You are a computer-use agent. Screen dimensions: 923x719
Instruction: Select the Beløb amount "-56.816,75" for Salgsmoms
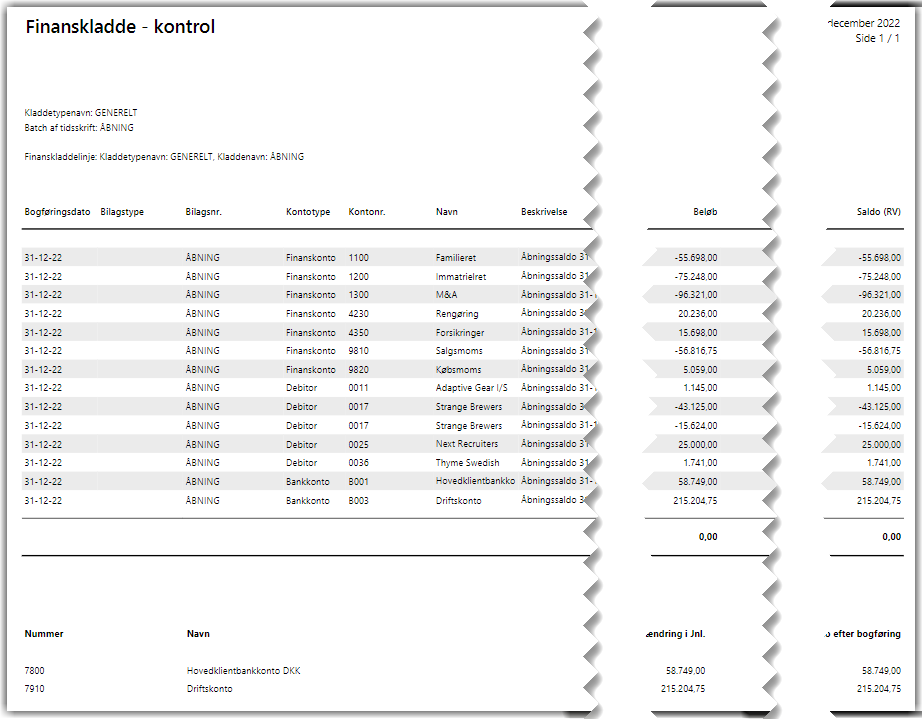[x=696, y=351]
